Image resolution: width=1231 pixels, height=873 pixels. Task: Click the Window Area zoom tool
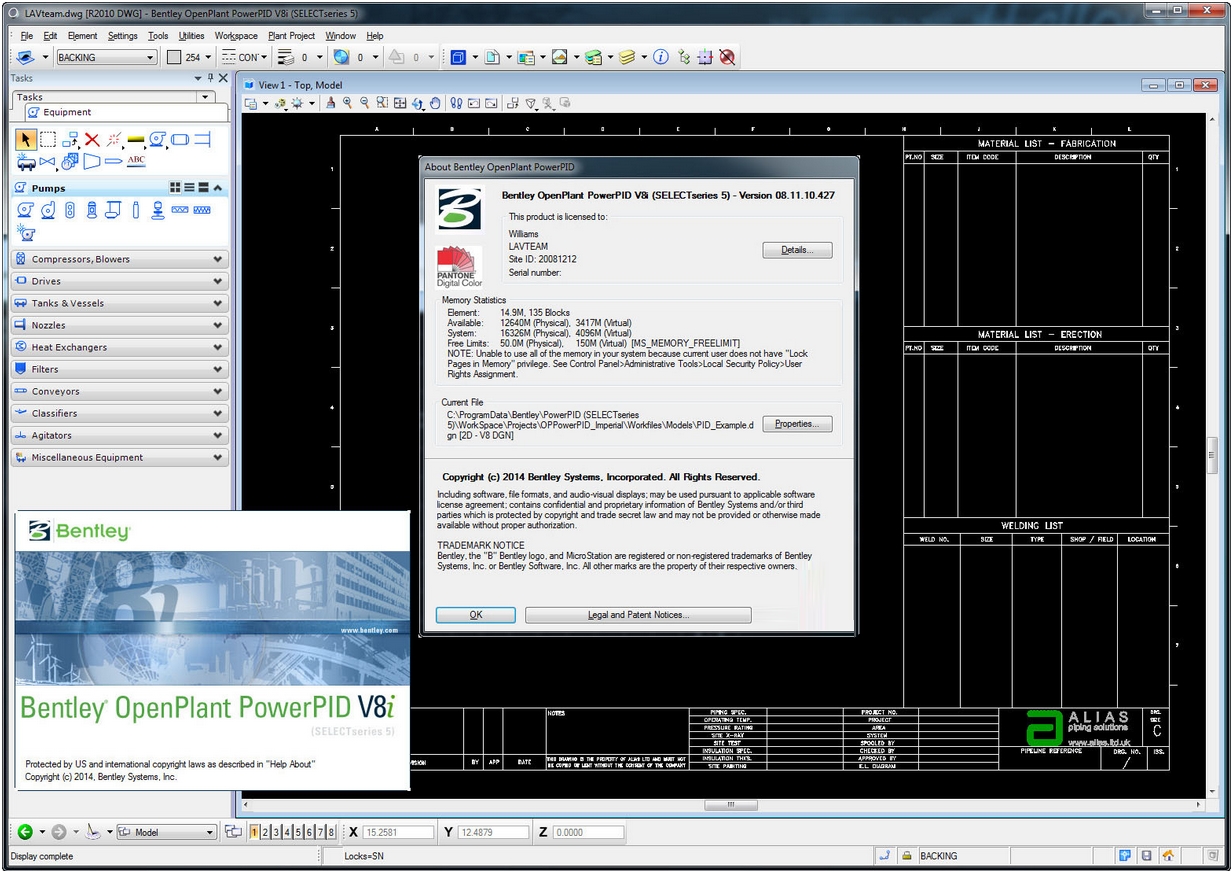(x=382, y=102)
